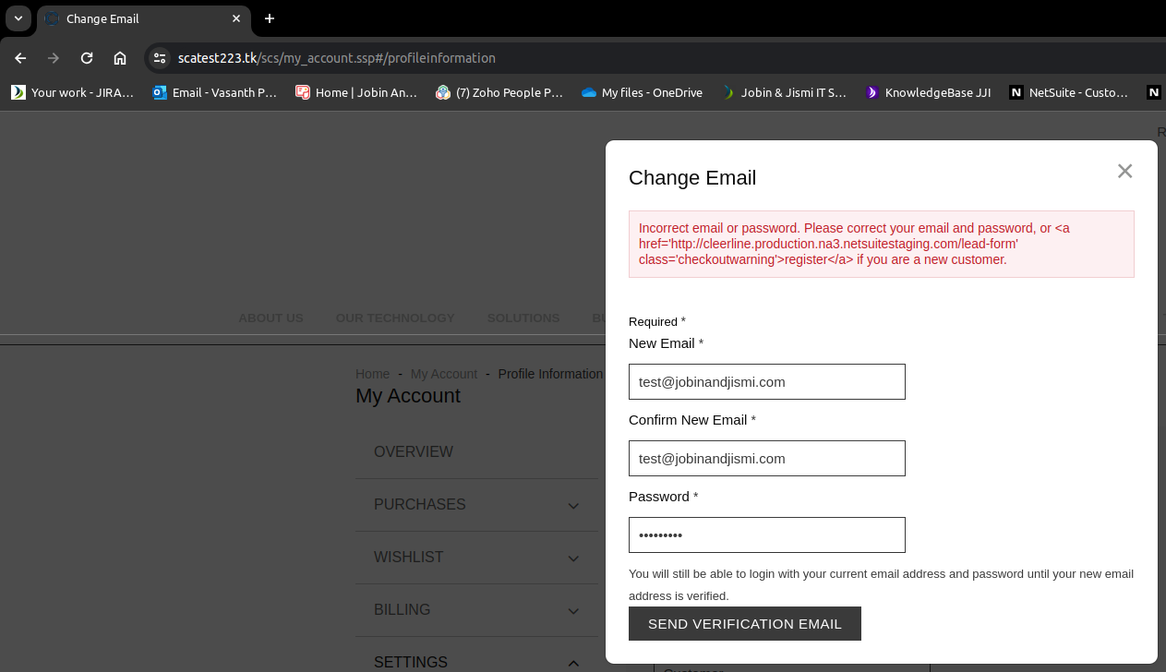This screenshot has width=1166, height=672.
Task: Click the Send Verification Email button
Action: click(x=744, y=624)
